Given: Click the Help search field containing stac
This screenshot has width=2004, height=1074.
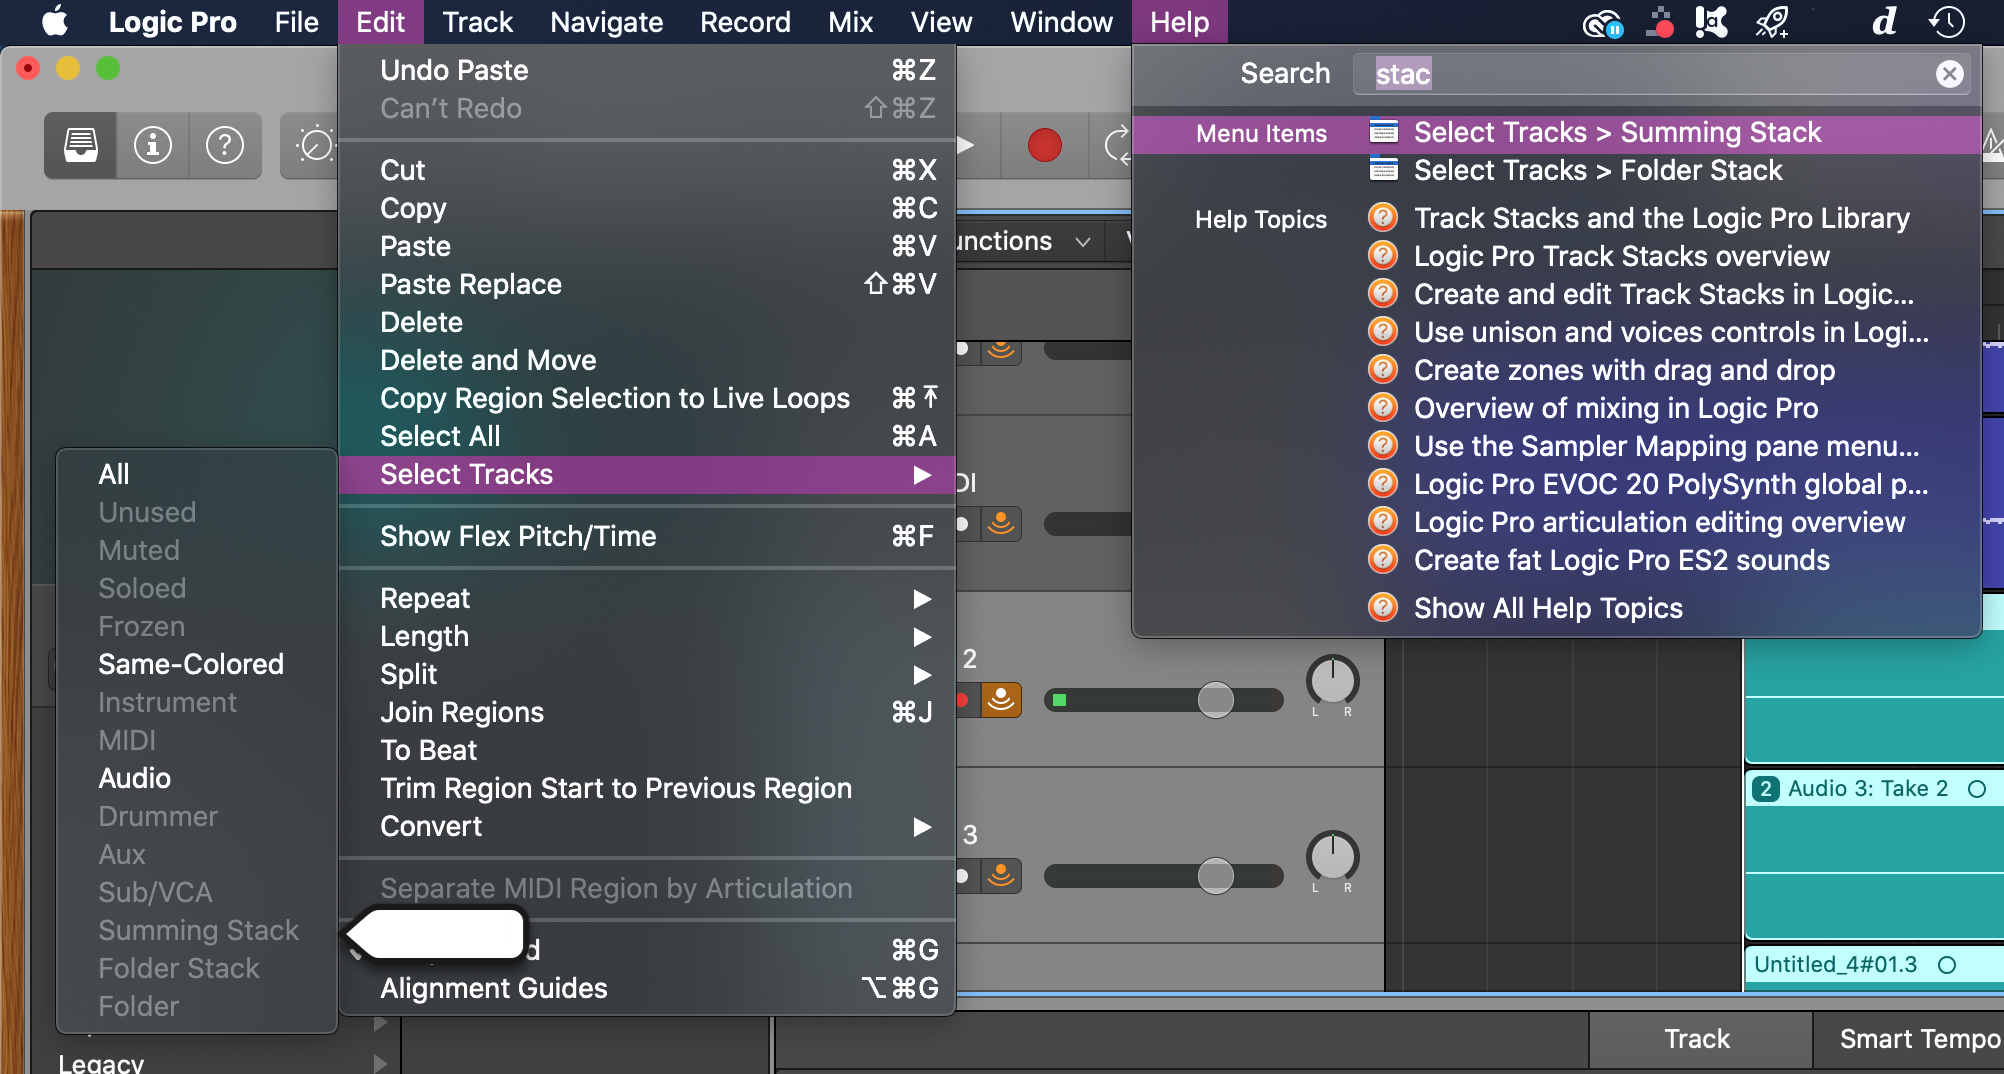Looking at the screenshot, I should point(1662,74).
